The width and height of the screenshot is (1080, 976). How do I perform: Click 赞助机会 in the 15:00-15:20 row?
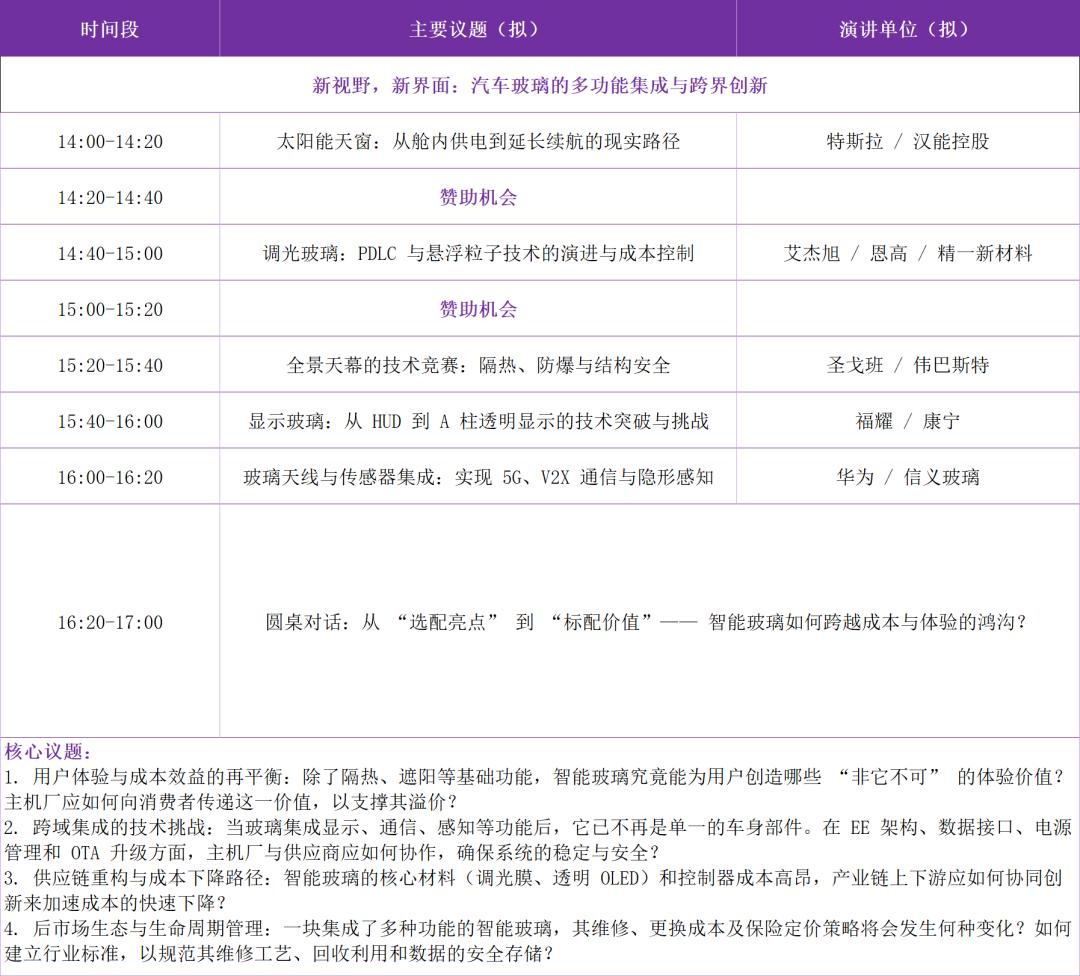(x=477, y=309)
